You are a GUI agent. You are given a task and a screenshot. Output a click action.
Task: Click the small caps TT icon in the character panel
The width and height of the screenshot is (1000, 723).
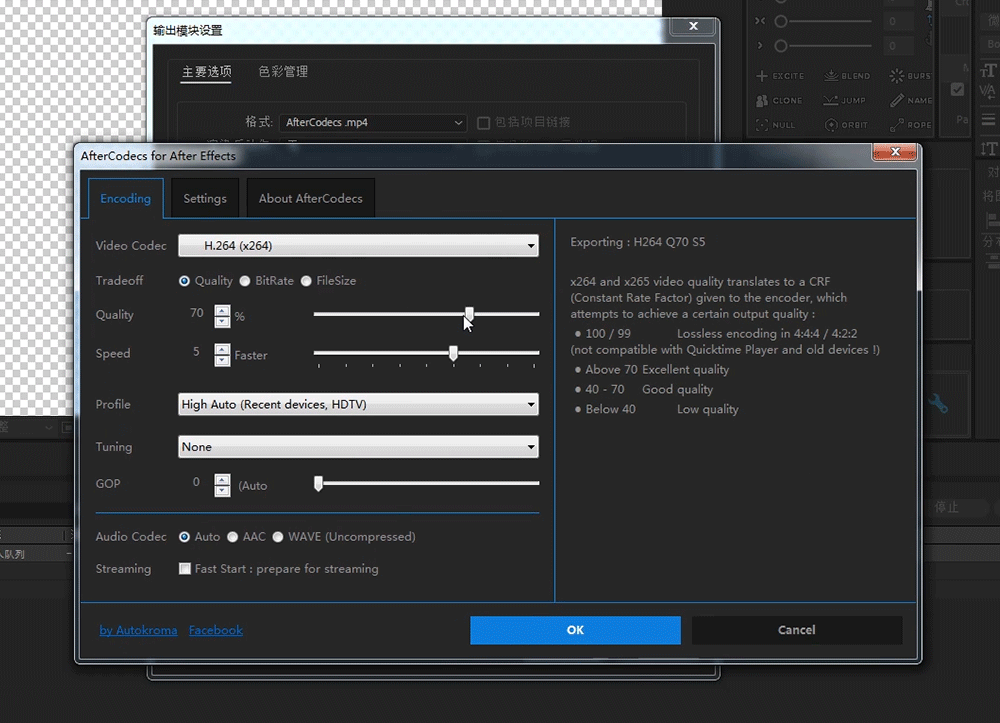point(988,70)
